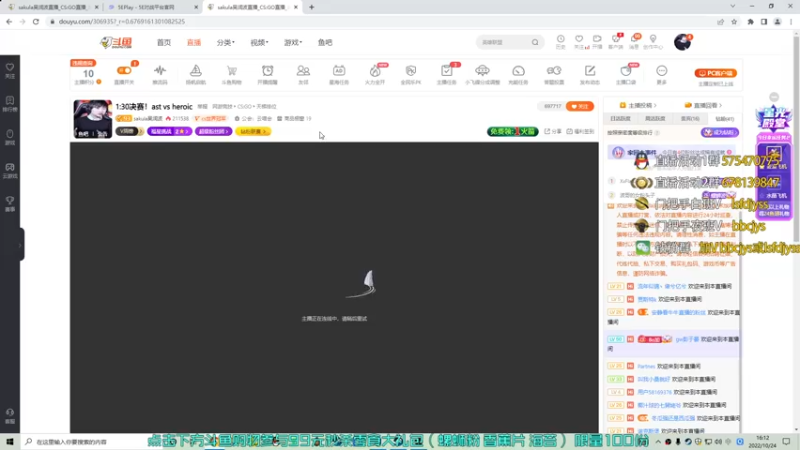Image resolution: width=800 pixels, height=450 pixels.
Task: Click the messages bell icon with orange badge
Action: (x=634, y=39)
